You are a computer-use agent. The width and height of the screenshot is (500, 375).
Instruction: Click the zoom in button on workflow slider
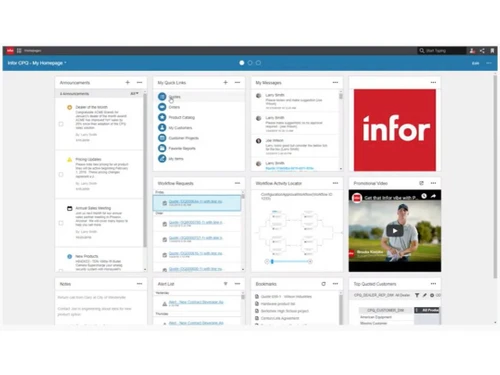[x=310, y=262]
